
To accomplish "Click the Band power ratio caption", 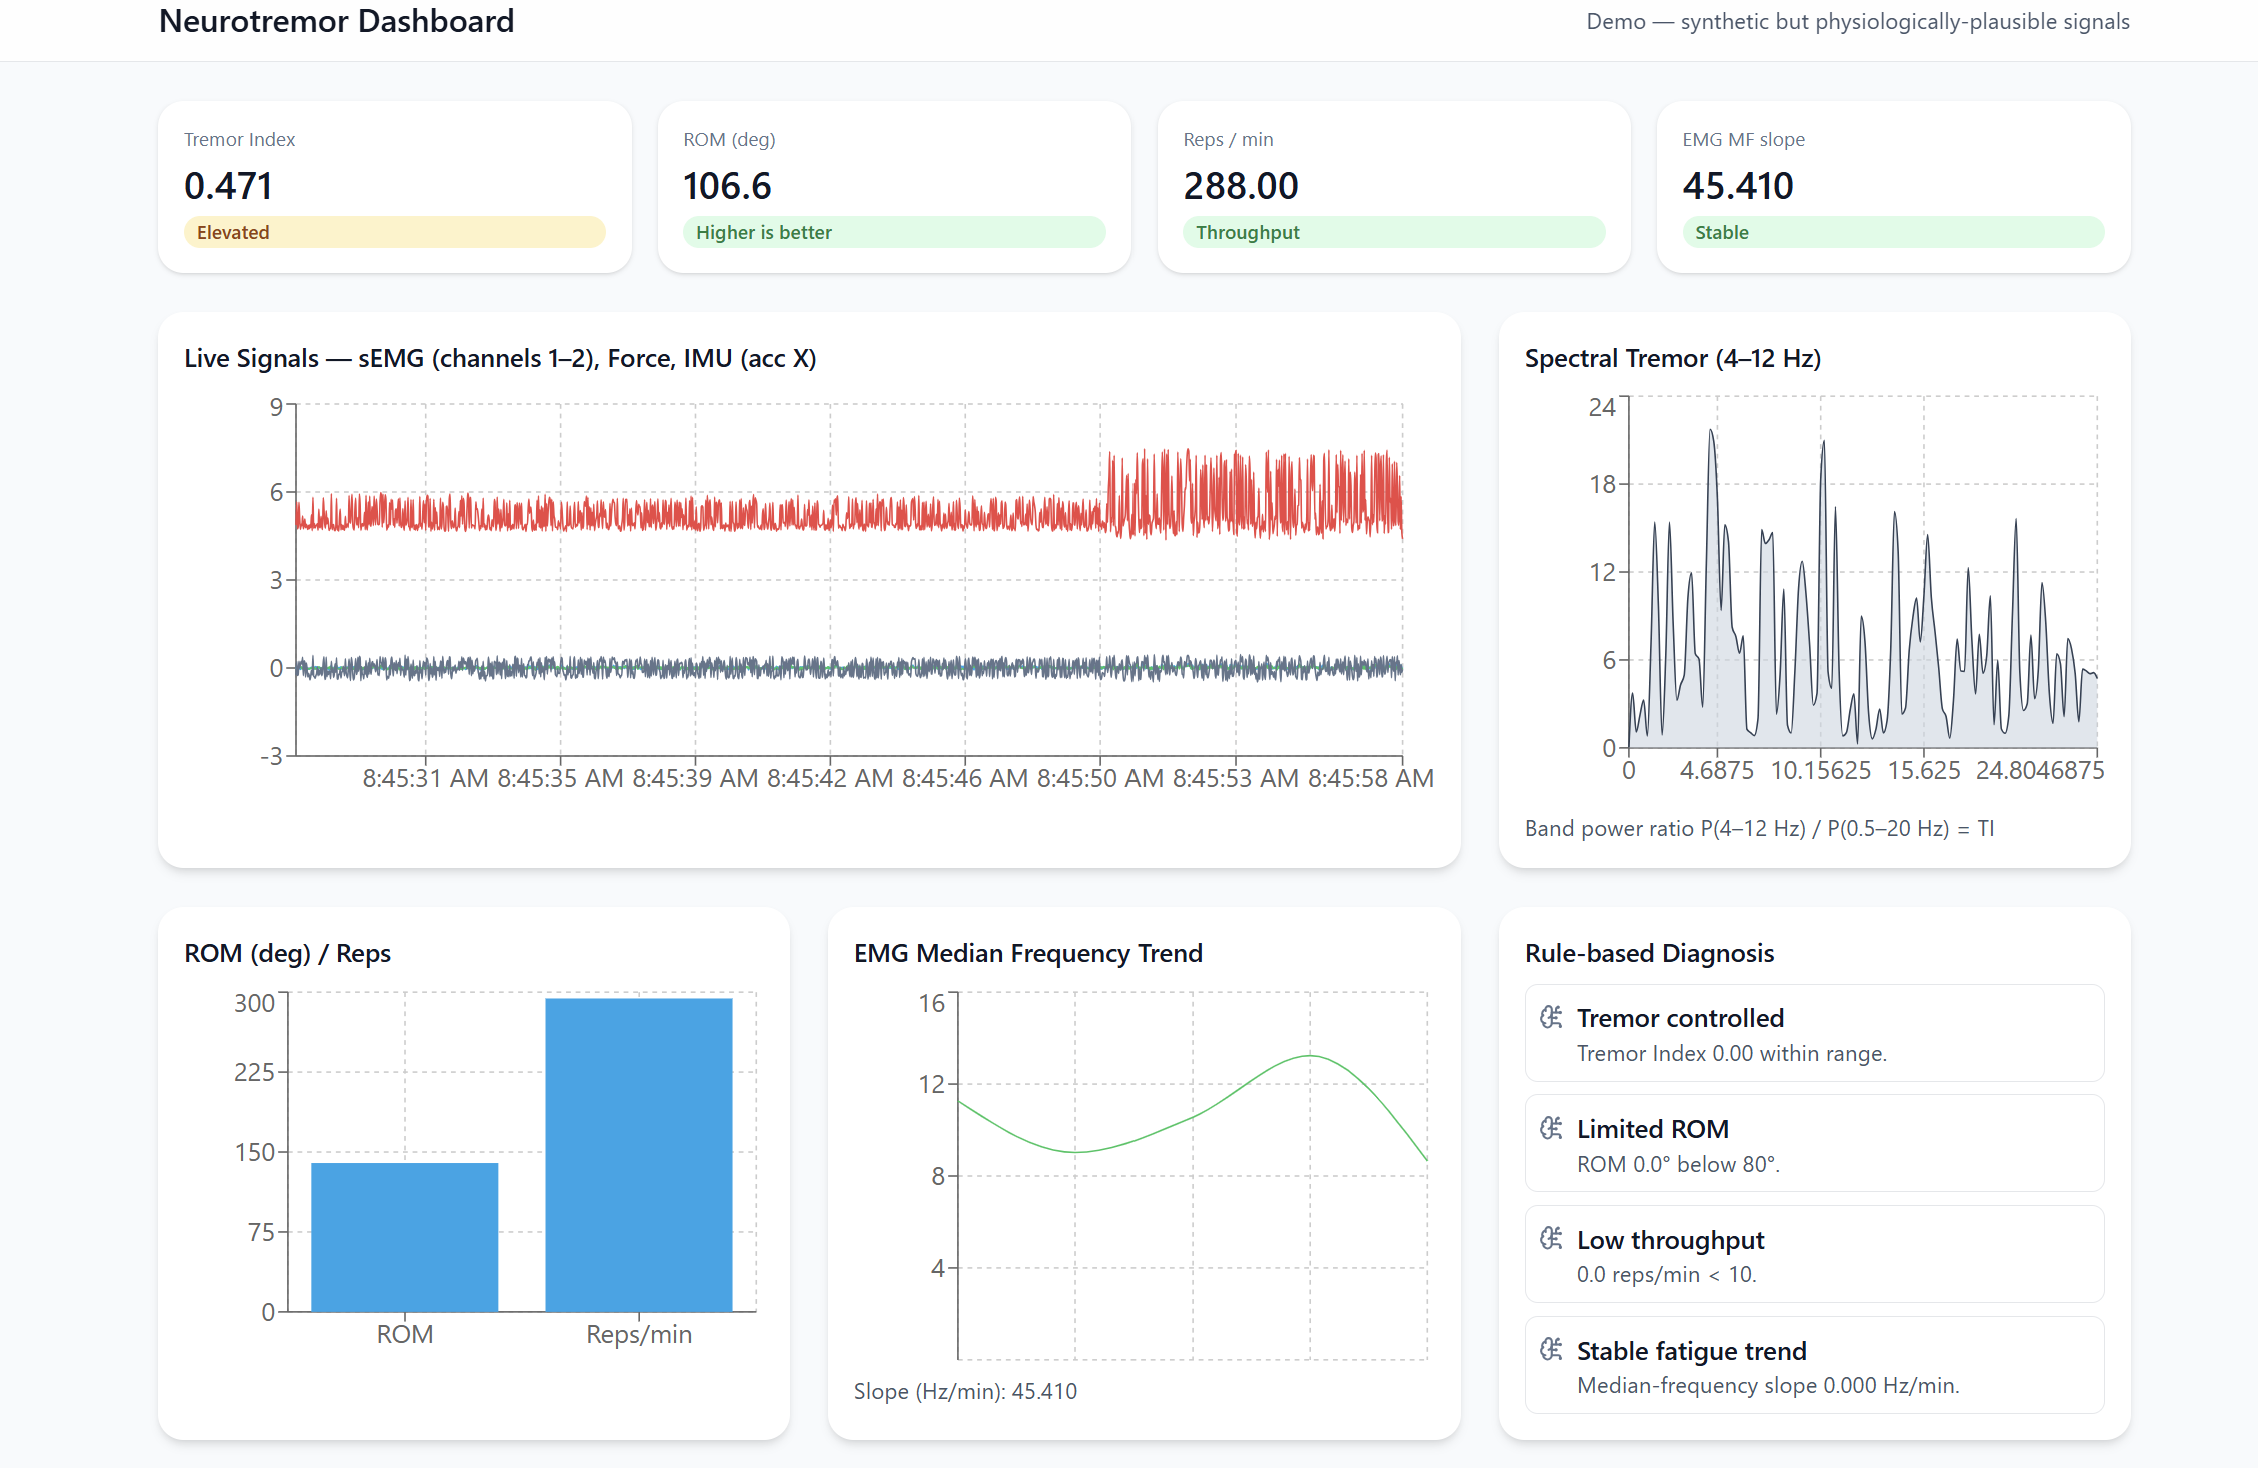I will pos(1759,828).
